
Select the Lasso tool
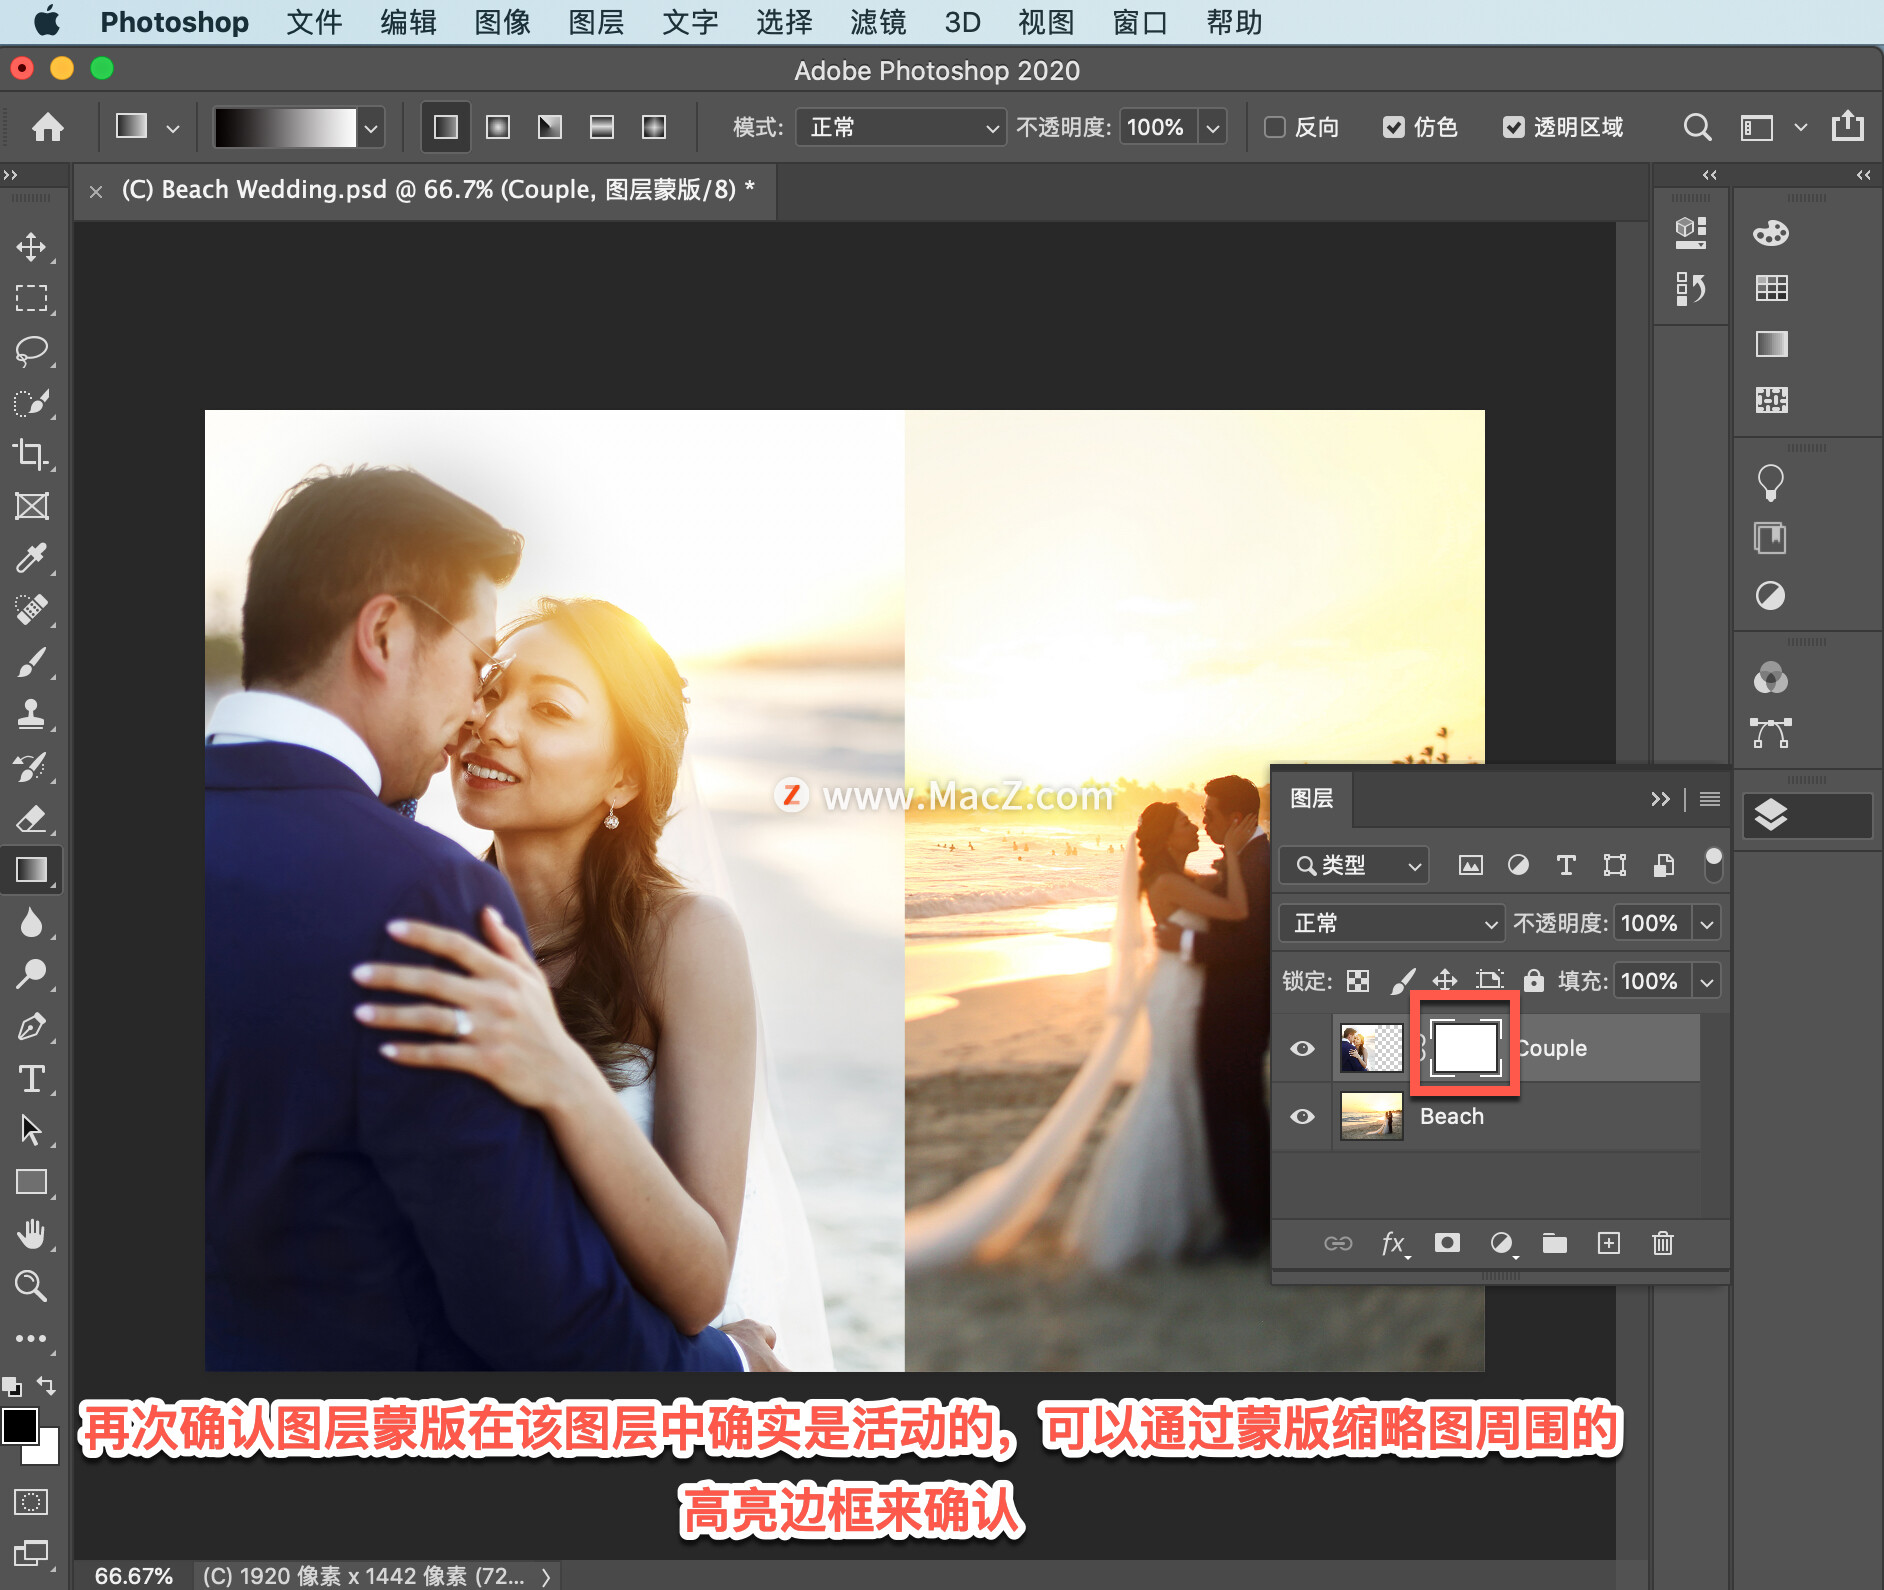pos(31,351)
